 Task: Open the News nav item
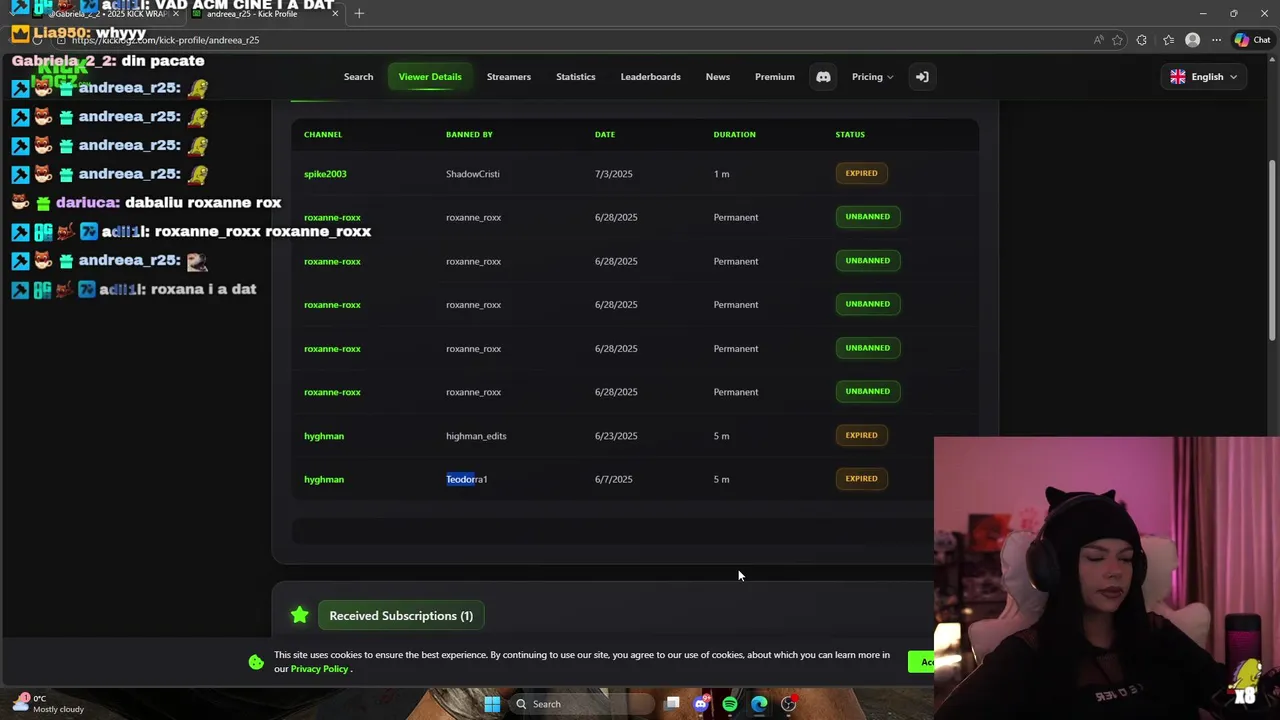[x=717, y=77]
